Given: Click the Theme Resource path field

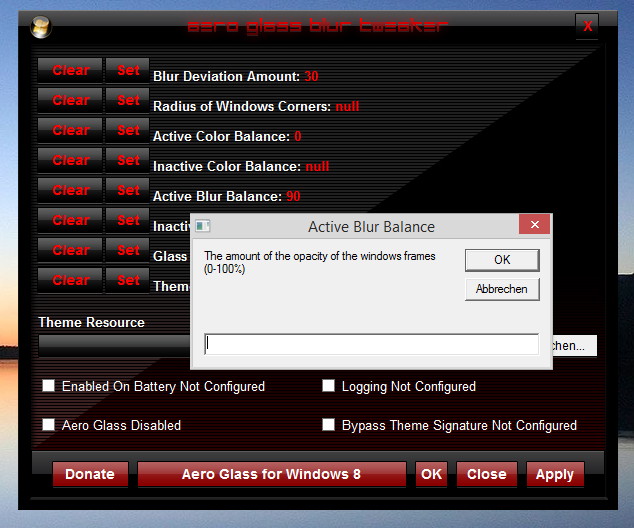Looking at the screenshot, I should tap(114, 346).
